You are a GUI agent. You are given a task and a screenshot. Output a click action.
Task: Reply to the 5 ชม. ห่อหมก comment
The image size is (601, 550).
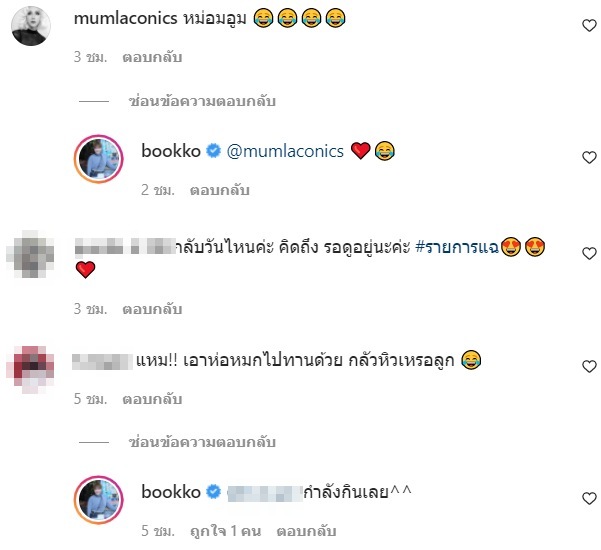152,399
